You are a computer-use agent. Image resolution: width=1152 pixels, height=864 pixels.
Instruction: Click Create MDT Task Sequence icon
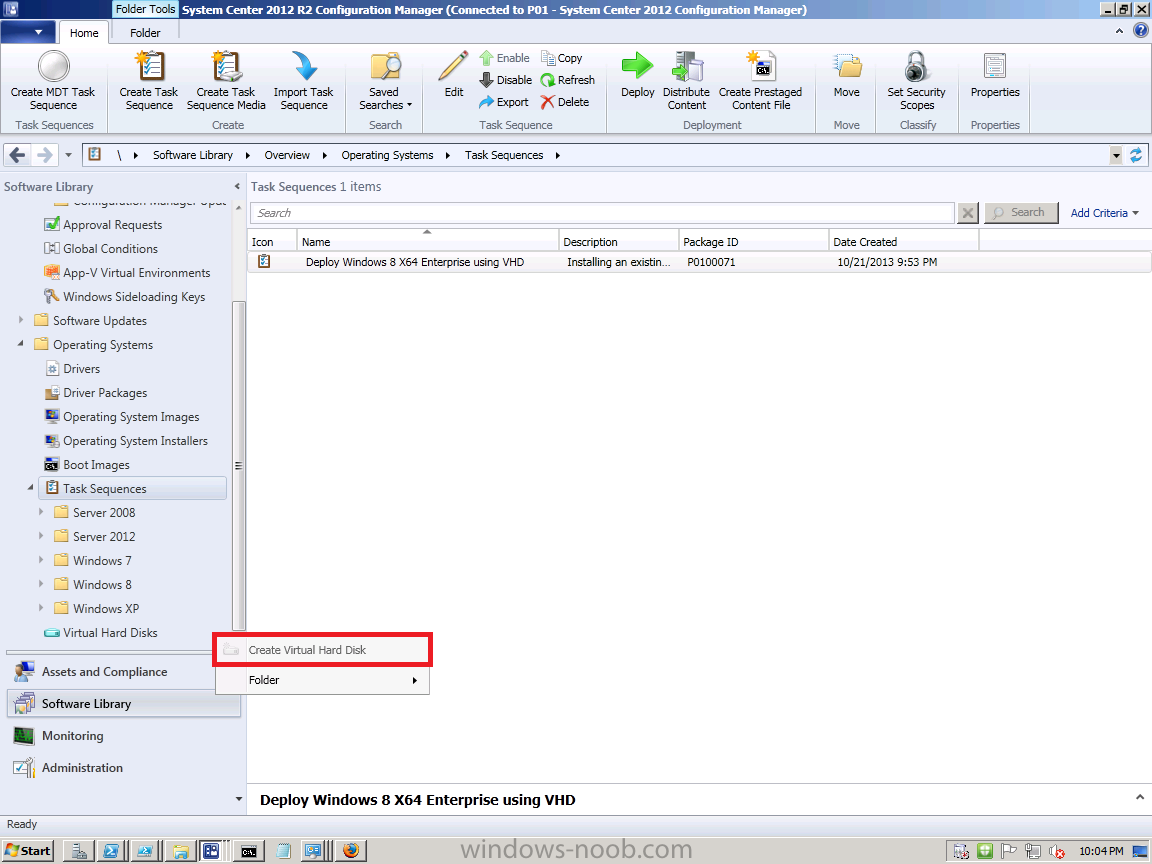53,66
